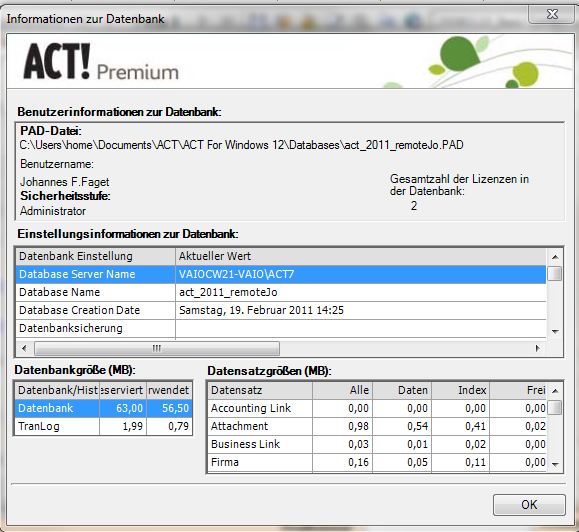This screenshot has height=532, width=579.
Task: Click the Daten column header
Action: point(402,390)
